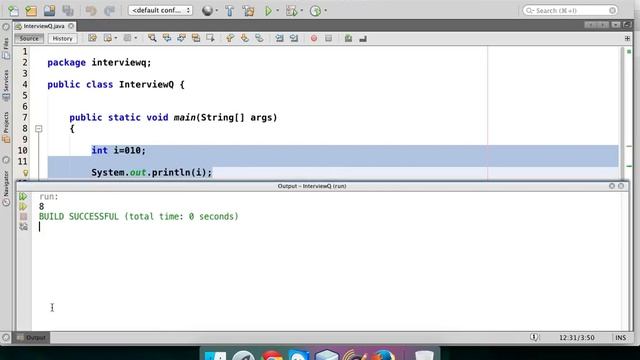Click the Save All toolbar icon
The image size is (640, 360).
pyautogui.click(x=68, y=11)
